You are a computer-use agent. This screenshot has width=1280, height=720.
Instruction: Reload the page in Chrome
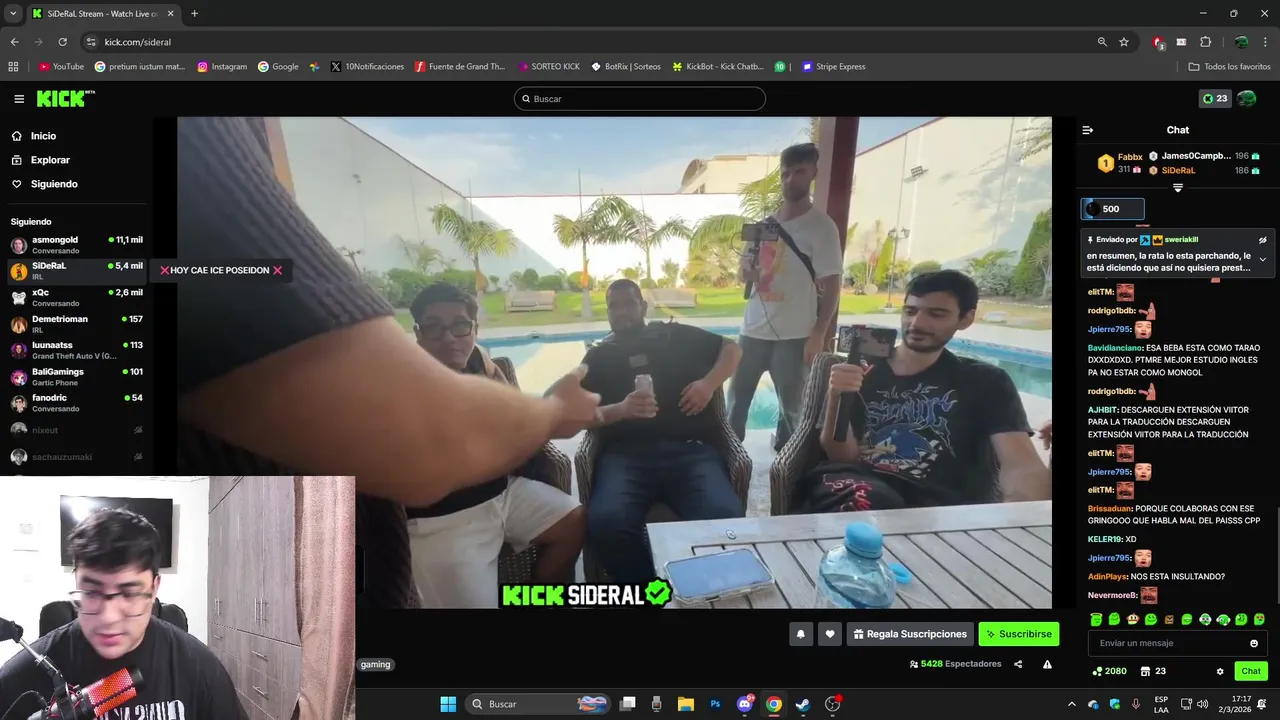[x=62, y=42]
